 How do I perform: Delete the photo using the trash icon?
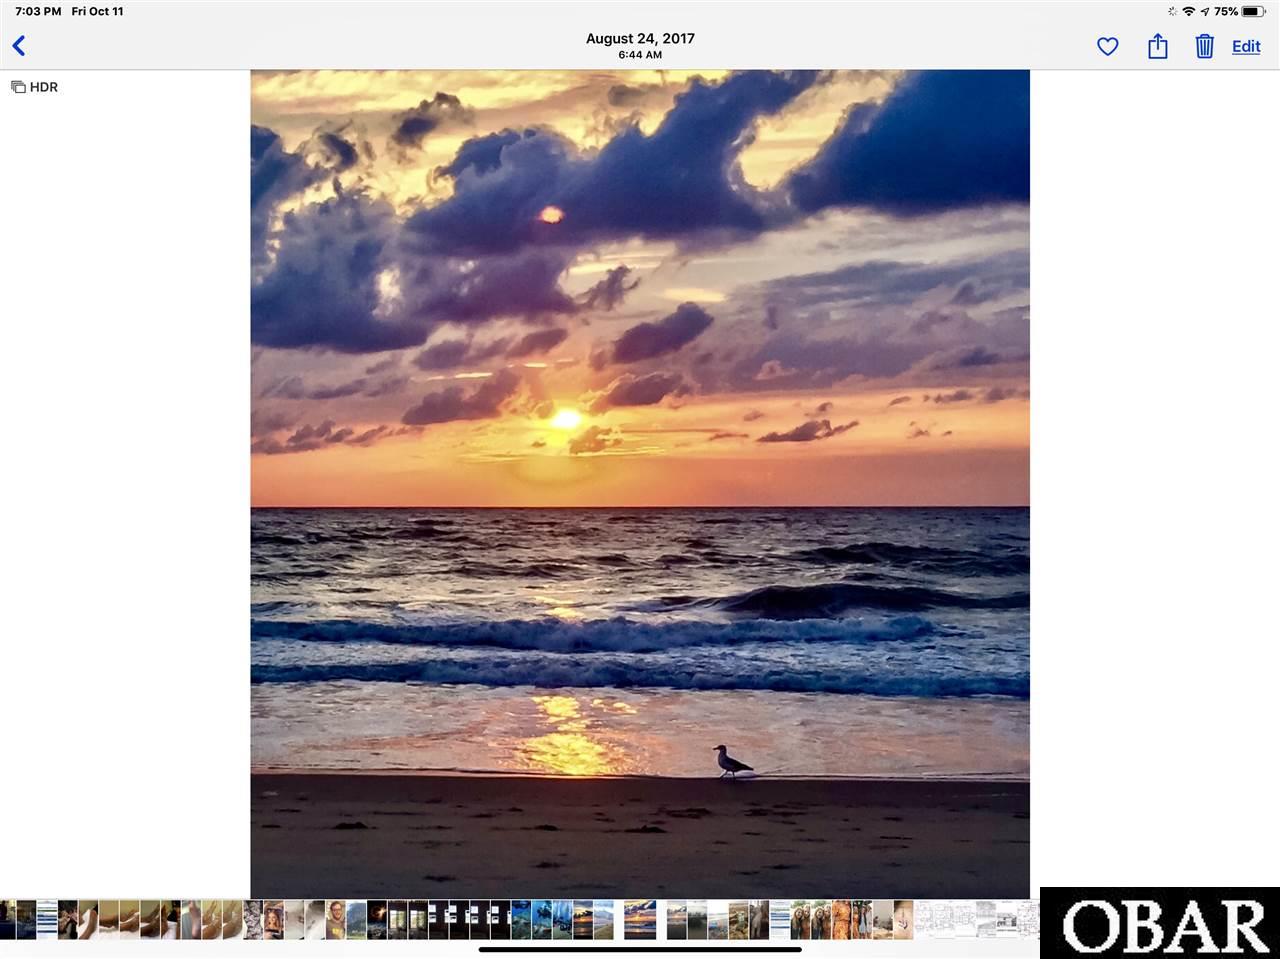pyautogui.click(x=1204, y=46)
